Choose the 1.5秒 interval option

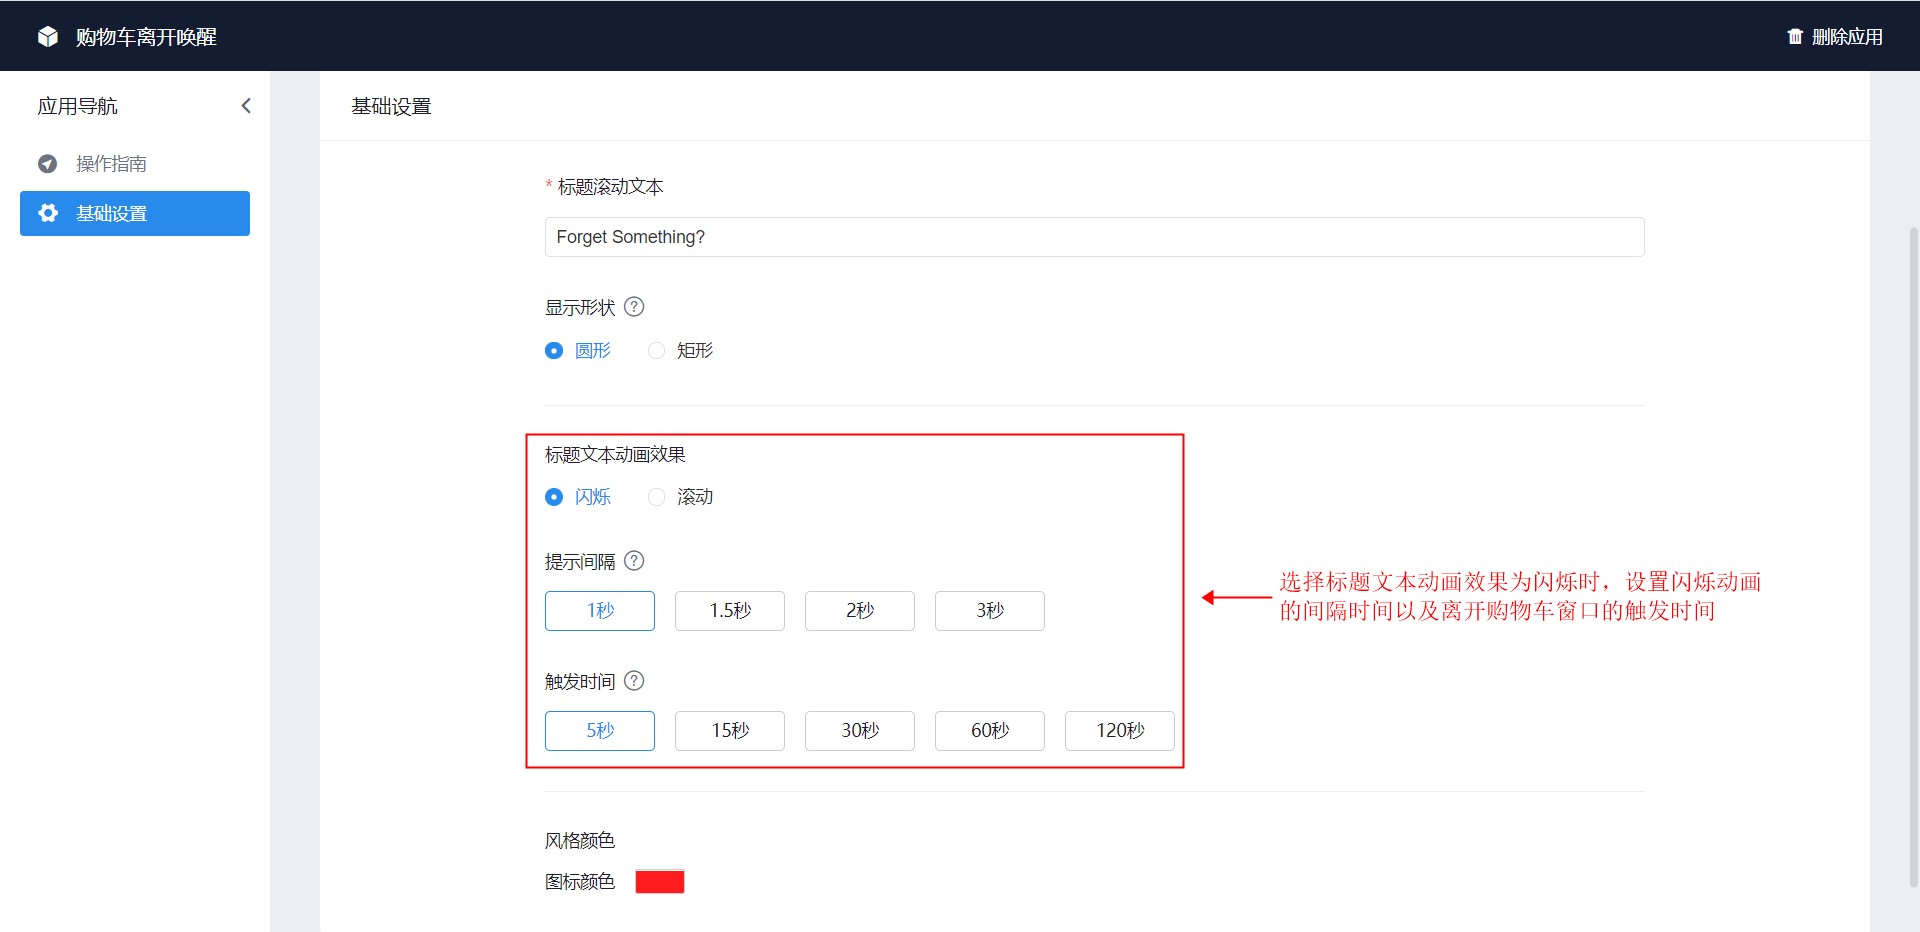730,611
